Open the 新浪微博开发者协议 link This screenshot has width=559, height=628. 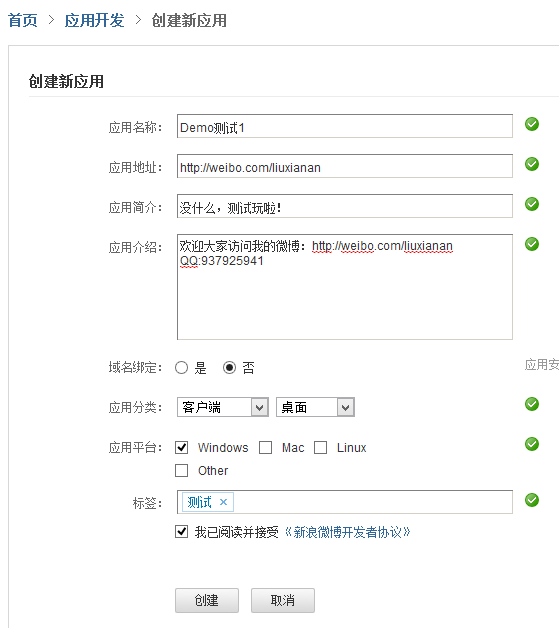(348, 532)
